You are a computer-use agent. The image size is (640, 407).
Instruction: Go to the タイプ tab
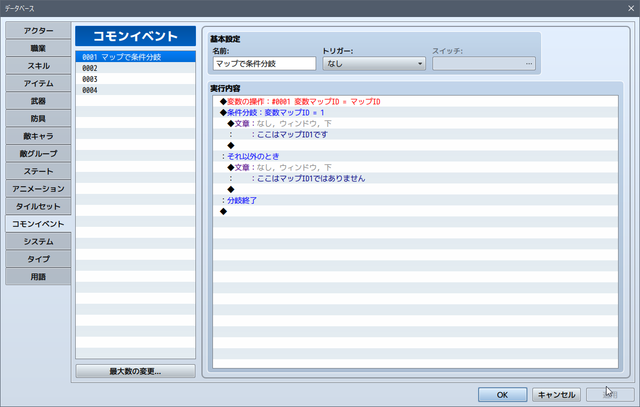pyautogui.click(x=38, y=259)
